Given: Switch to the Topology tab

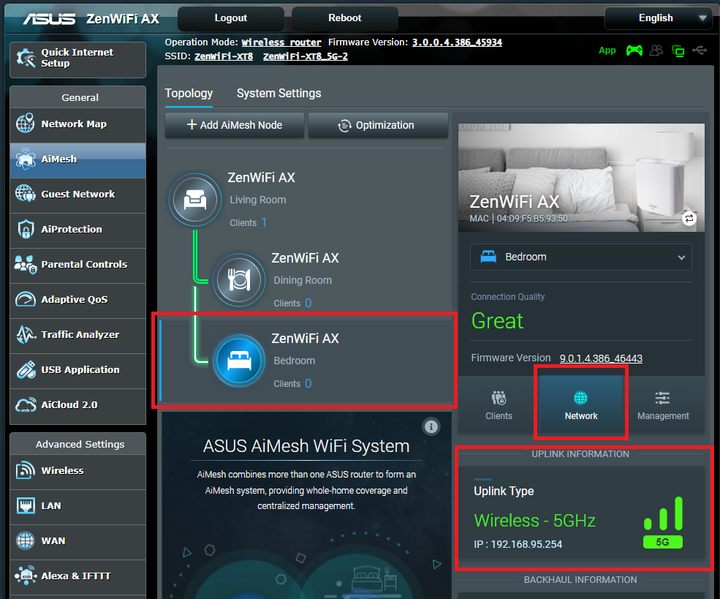Looking at the screenshot, I should coord(189,93).
